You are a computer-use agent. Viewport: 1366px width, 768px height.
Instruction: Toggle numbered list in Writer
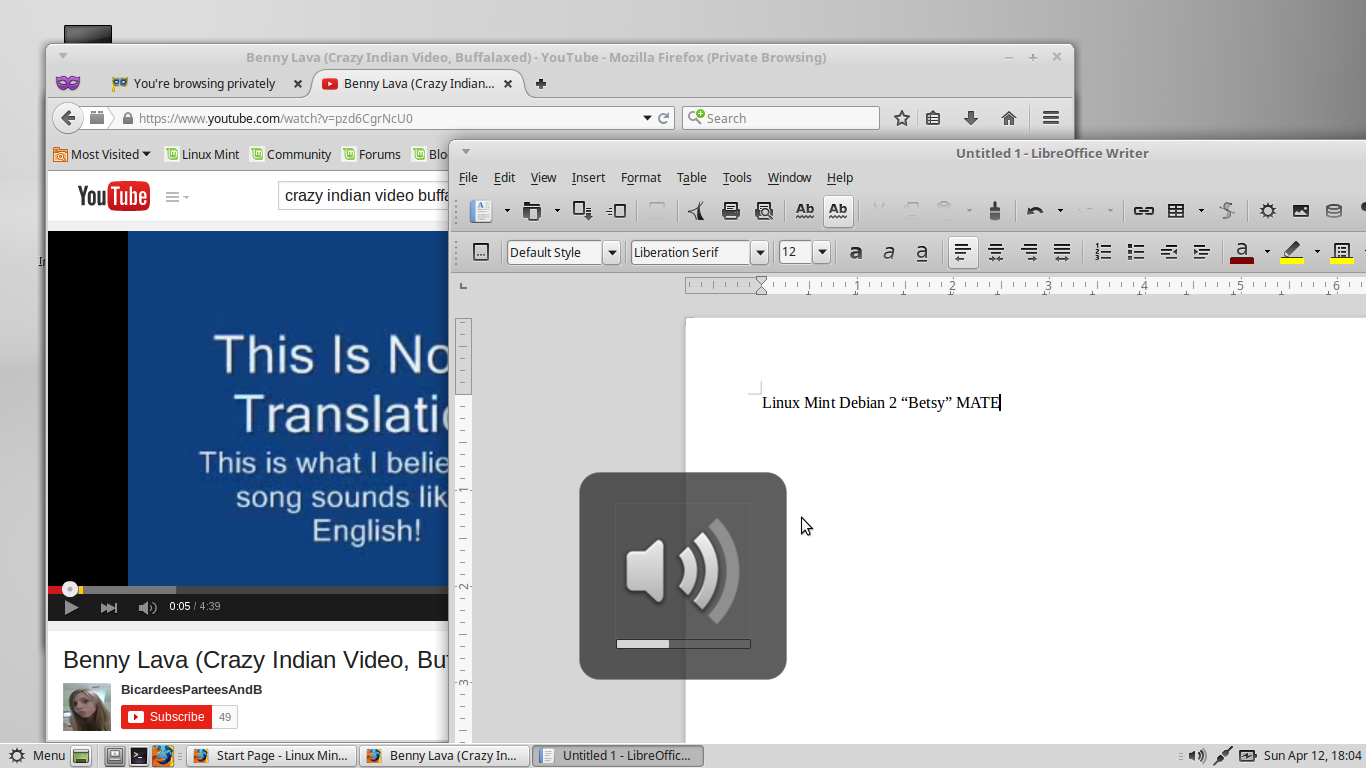(1103, 252)
